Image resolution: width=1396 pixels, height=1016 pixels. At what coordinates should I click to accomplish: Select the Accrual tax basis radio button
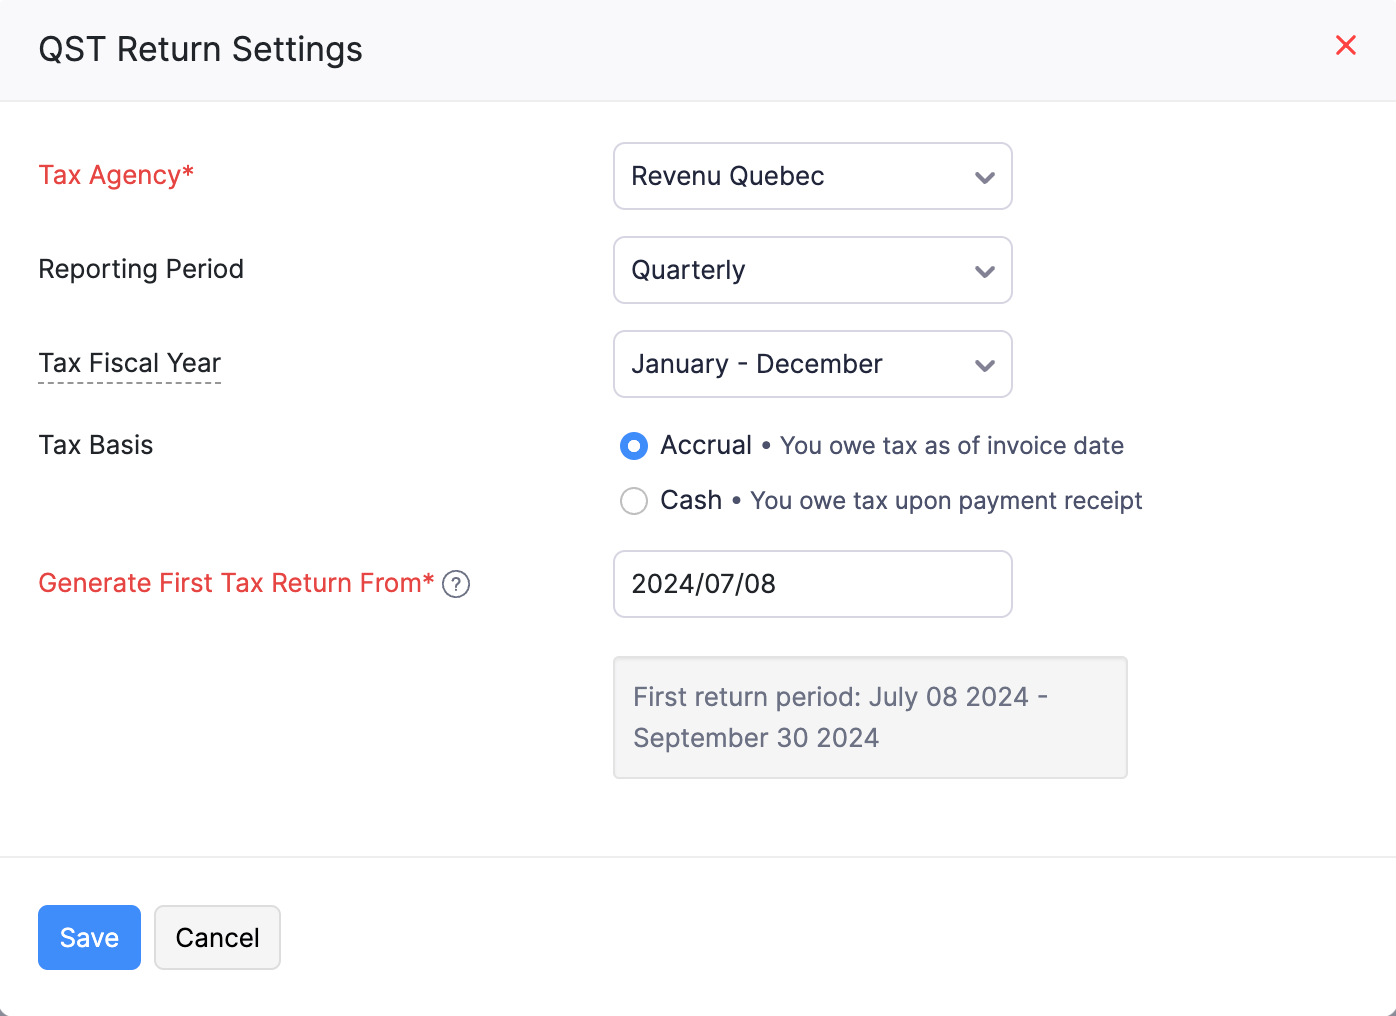tap(634, 446)
